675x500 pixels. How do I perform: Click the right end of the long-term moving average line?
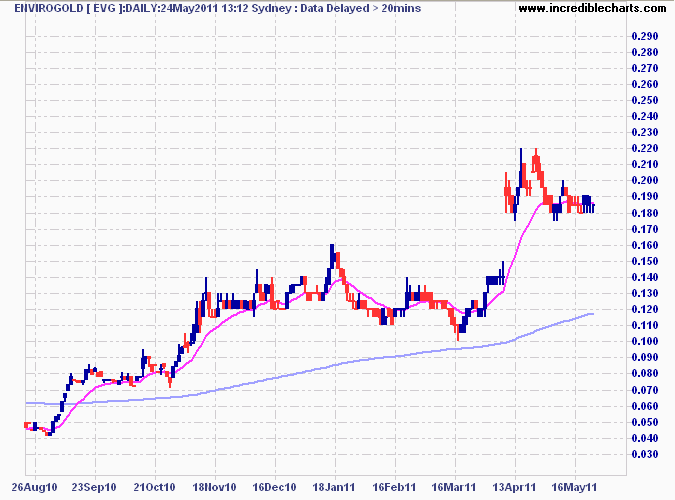pos(593,314)
